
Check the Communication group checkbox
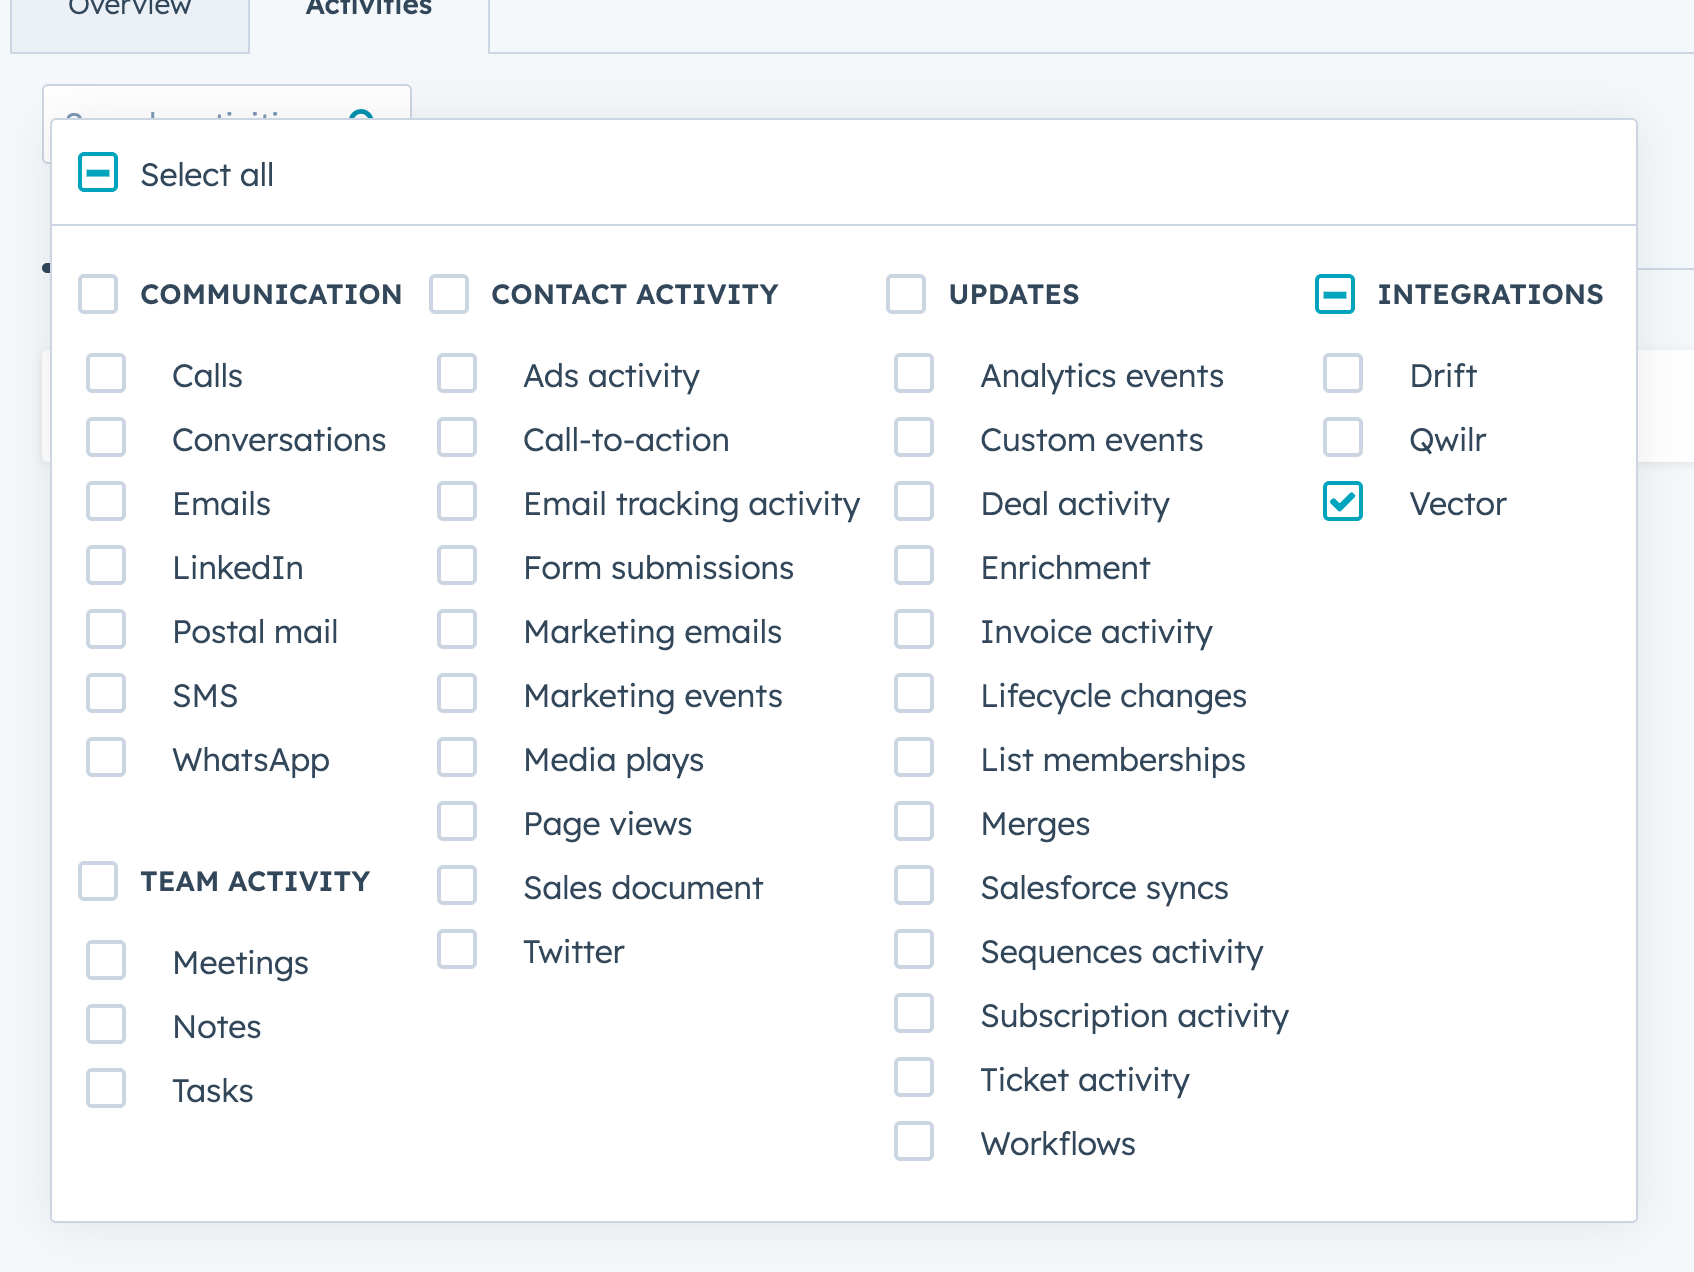pyautogui.click(x=98, y=294)
